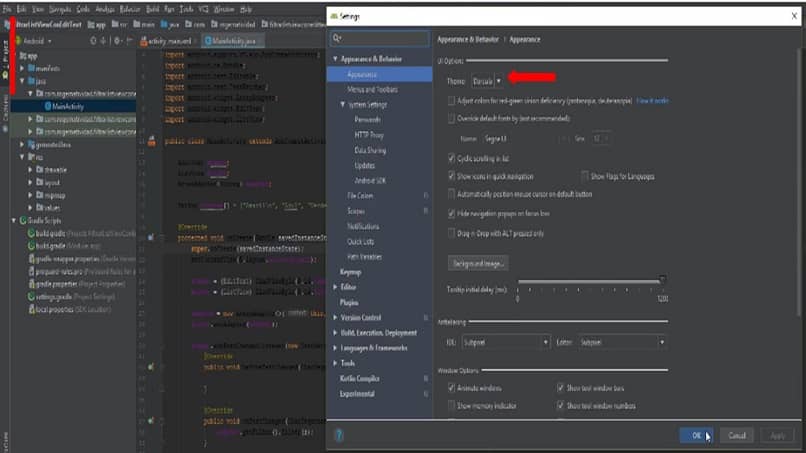The width and height of the screenshot is (806, 453).
Task: Collapse System Settings in settings tree
Action: pos(342,104)
